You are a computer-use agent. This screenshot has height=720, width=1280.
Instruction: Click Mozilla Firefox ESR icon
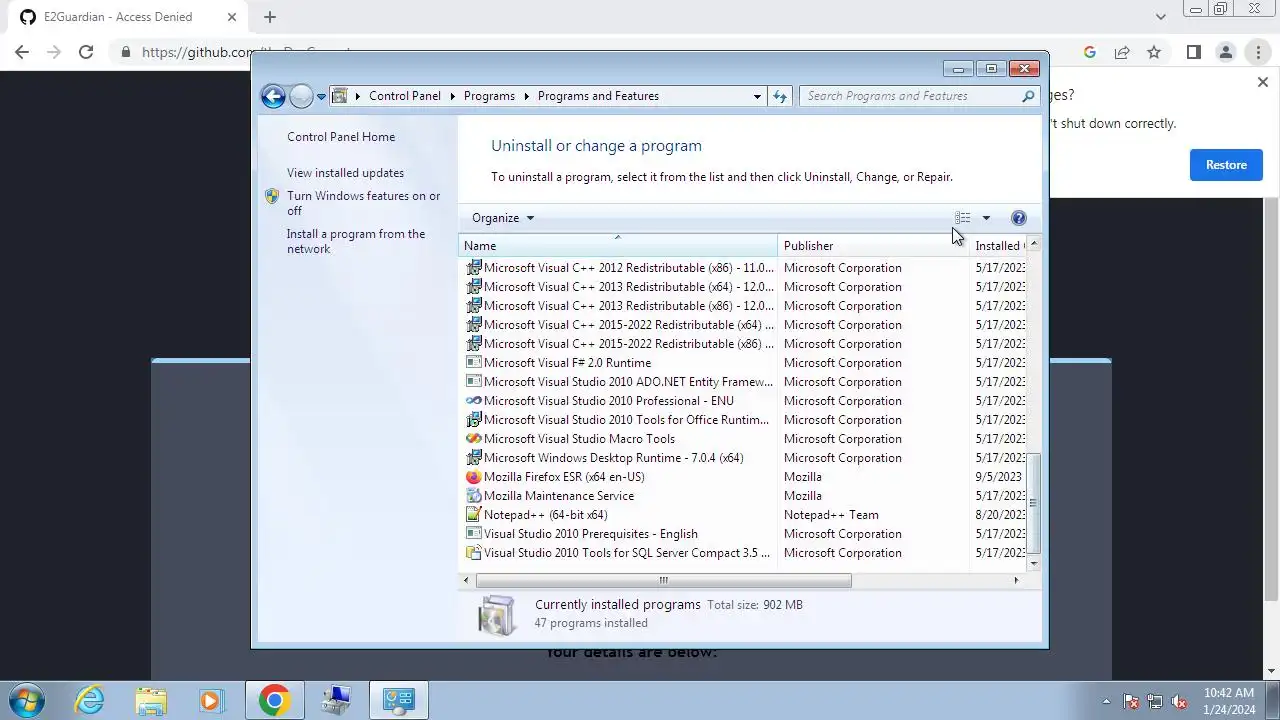coord(474,477)
